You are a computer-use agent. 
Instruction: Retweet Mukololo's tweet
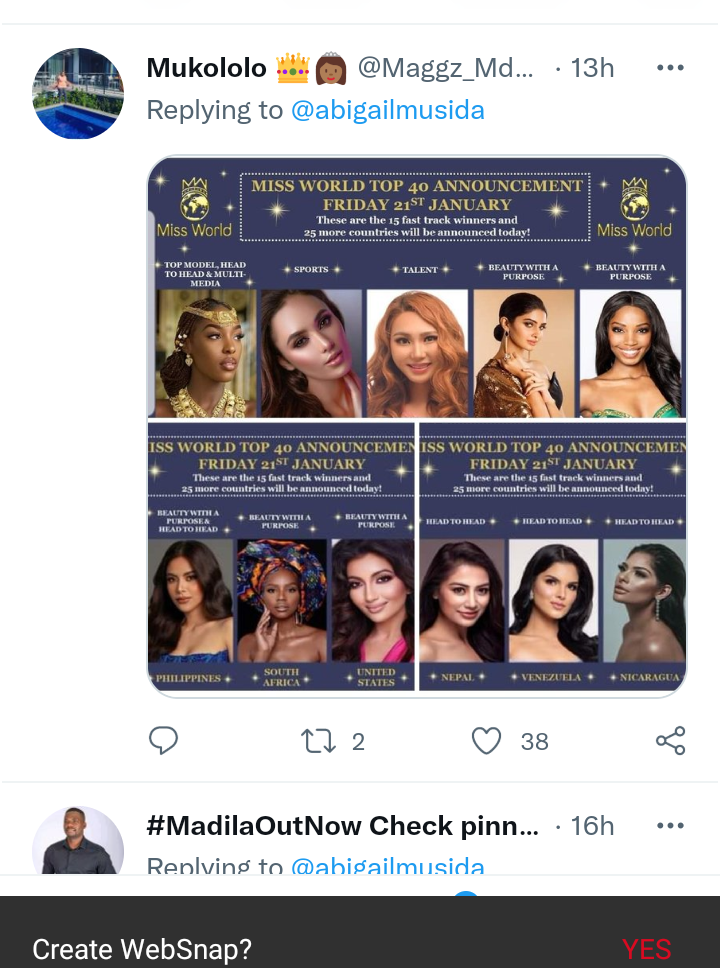318,741
